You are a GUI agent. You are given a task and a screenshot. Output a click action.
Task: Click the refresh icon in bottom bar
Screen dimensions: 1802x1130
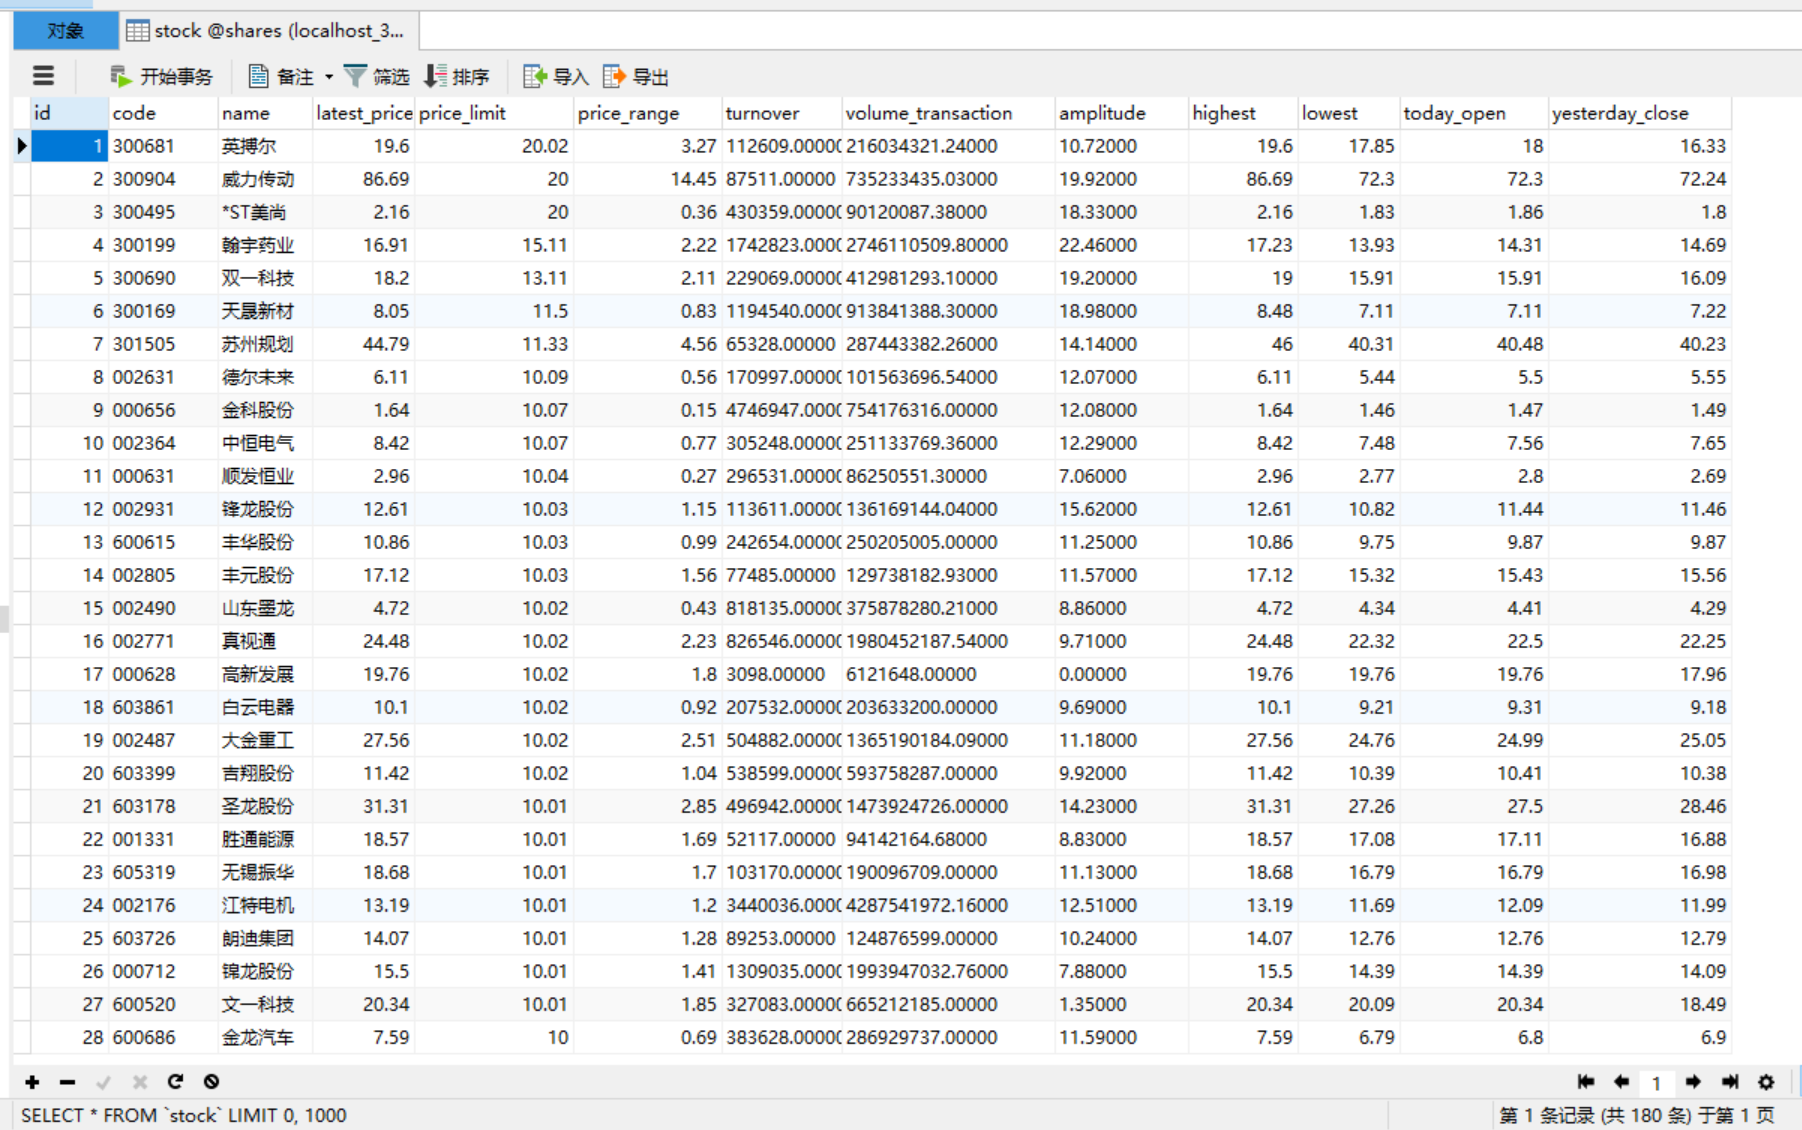[175, 1082]
